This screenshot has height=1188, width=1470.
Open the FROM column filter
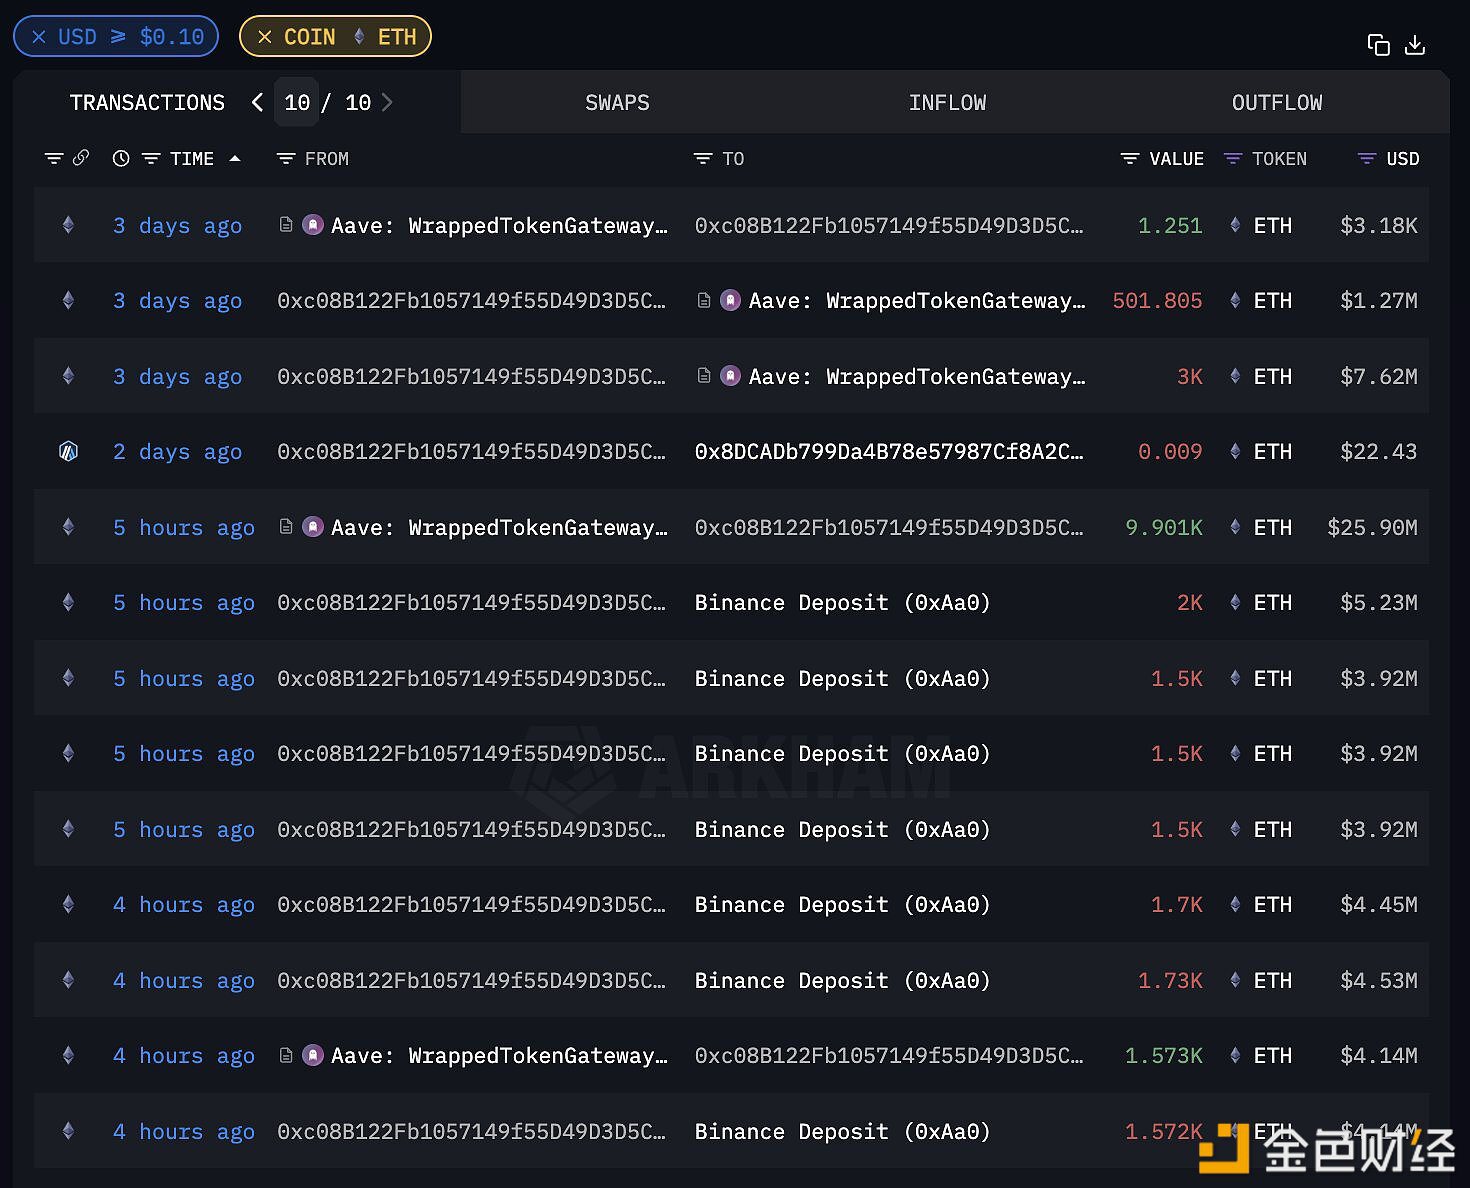[286, 159]
